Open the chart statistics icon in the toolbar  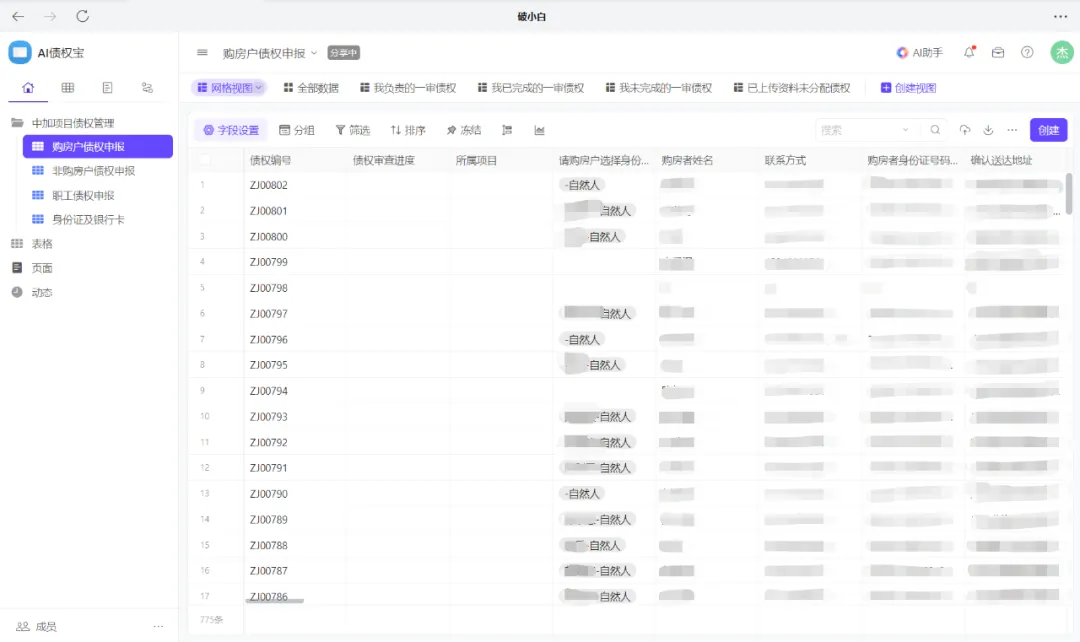tap(540, 130)
